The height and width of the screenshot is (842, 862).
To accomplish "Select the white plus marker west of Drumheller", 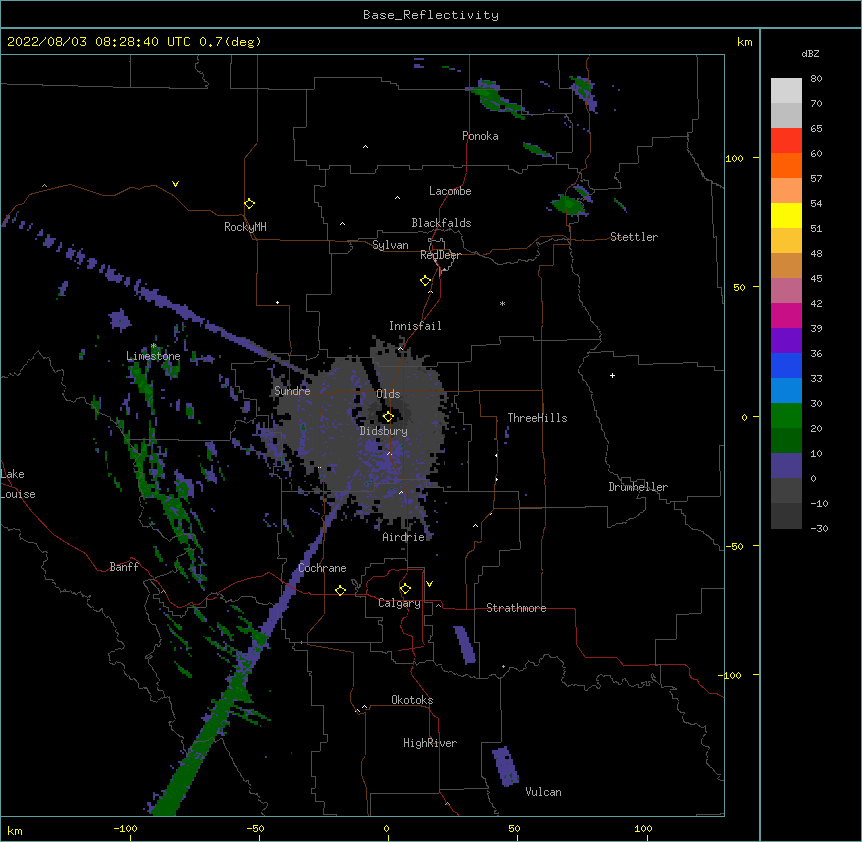I will (x=612, y=375).
